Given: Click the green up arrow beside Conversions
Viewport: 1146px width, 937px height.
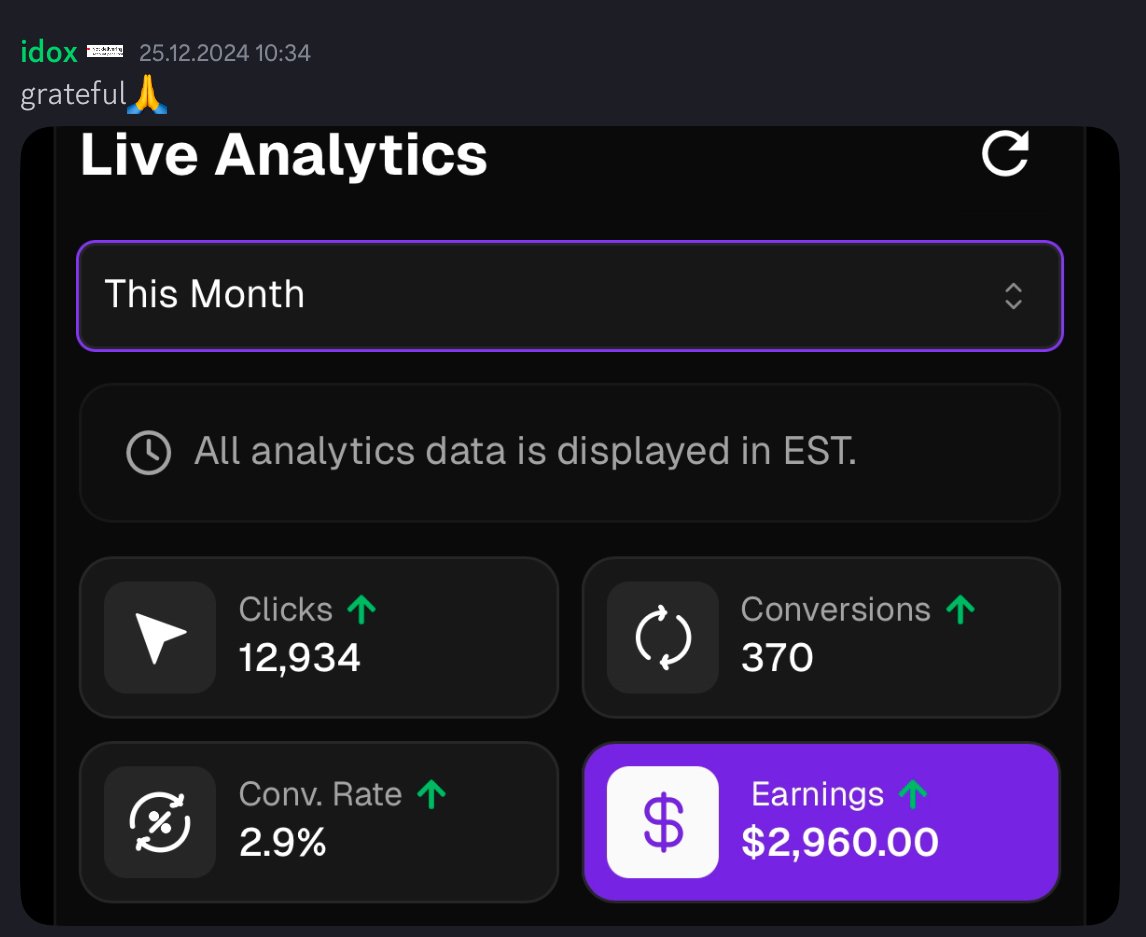Looking at the screenshot, I should pos(960,610).
